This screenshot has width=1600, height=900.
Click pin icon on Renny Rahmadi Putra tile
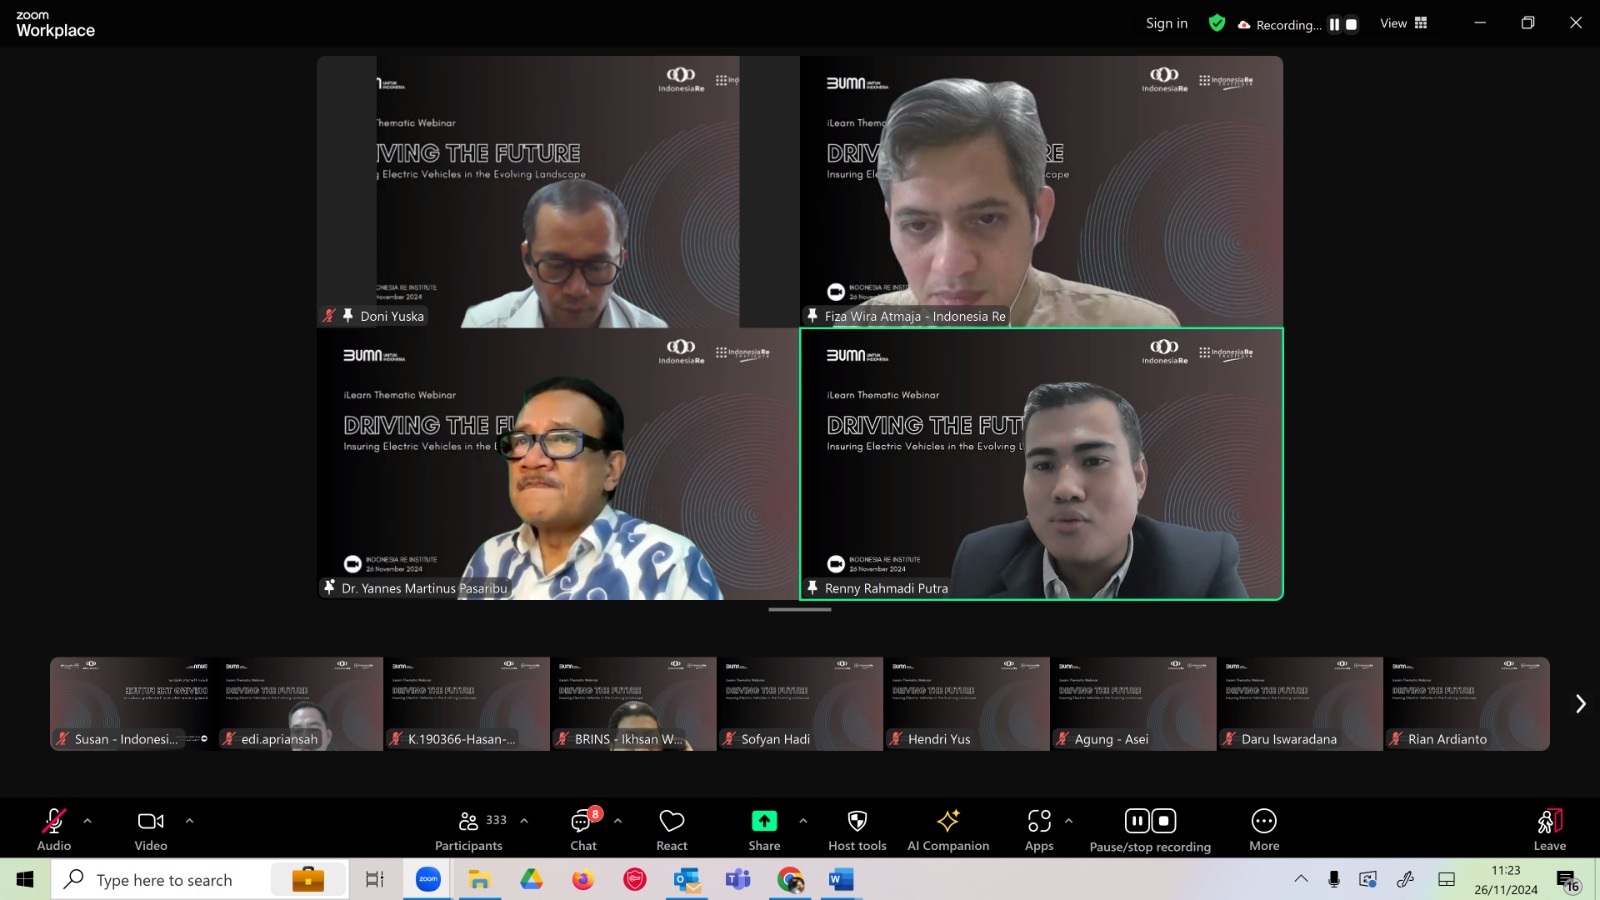[812, 588]
